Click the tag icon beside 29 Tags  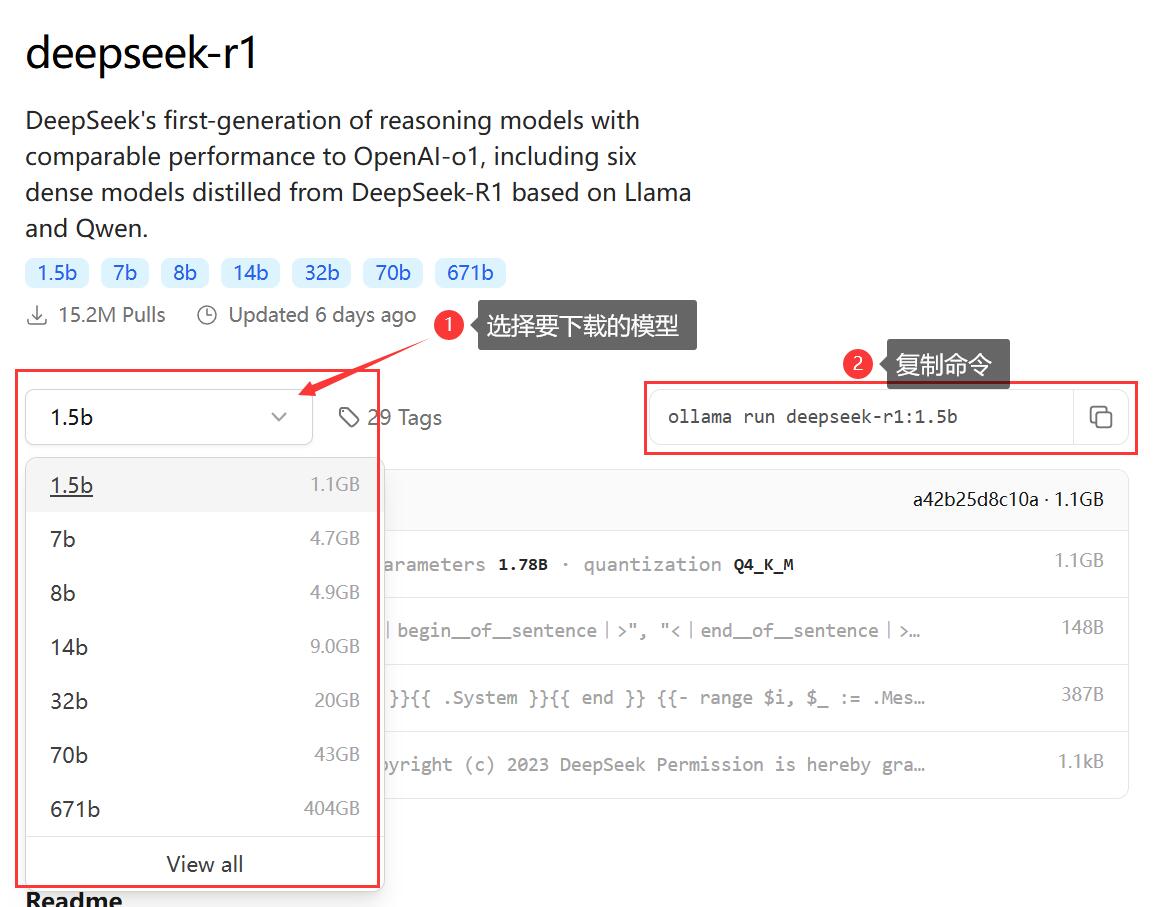tap(348, 417)
